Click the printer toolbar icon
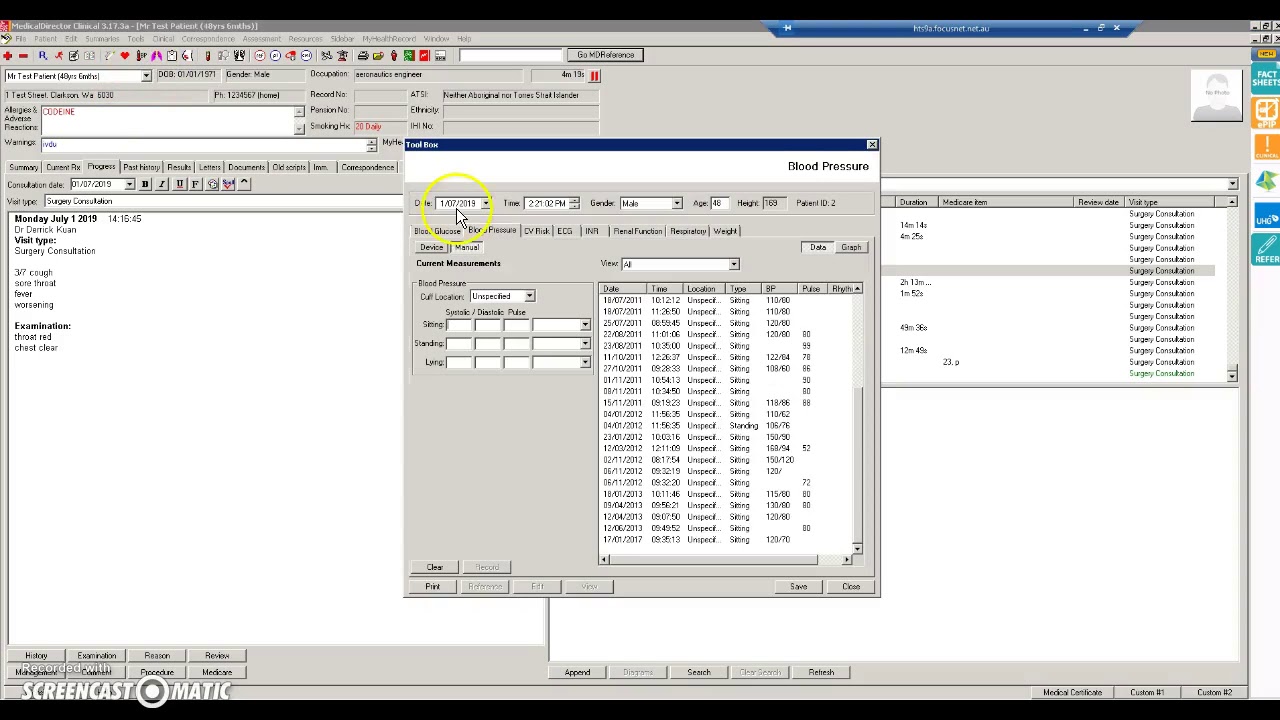 tap(363, 55)
